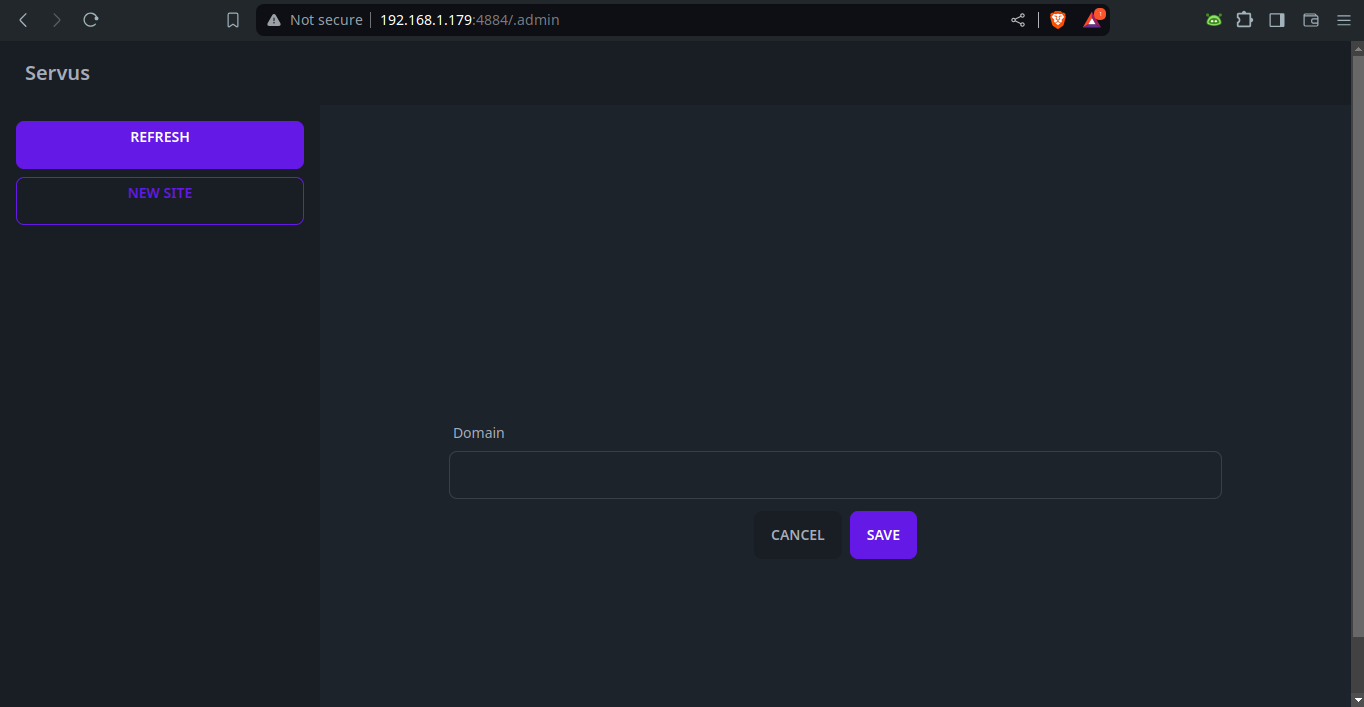Screen dimensions: 1364x707
Task: Click the green robot extension icon
Action: [x=1213, y=20]
